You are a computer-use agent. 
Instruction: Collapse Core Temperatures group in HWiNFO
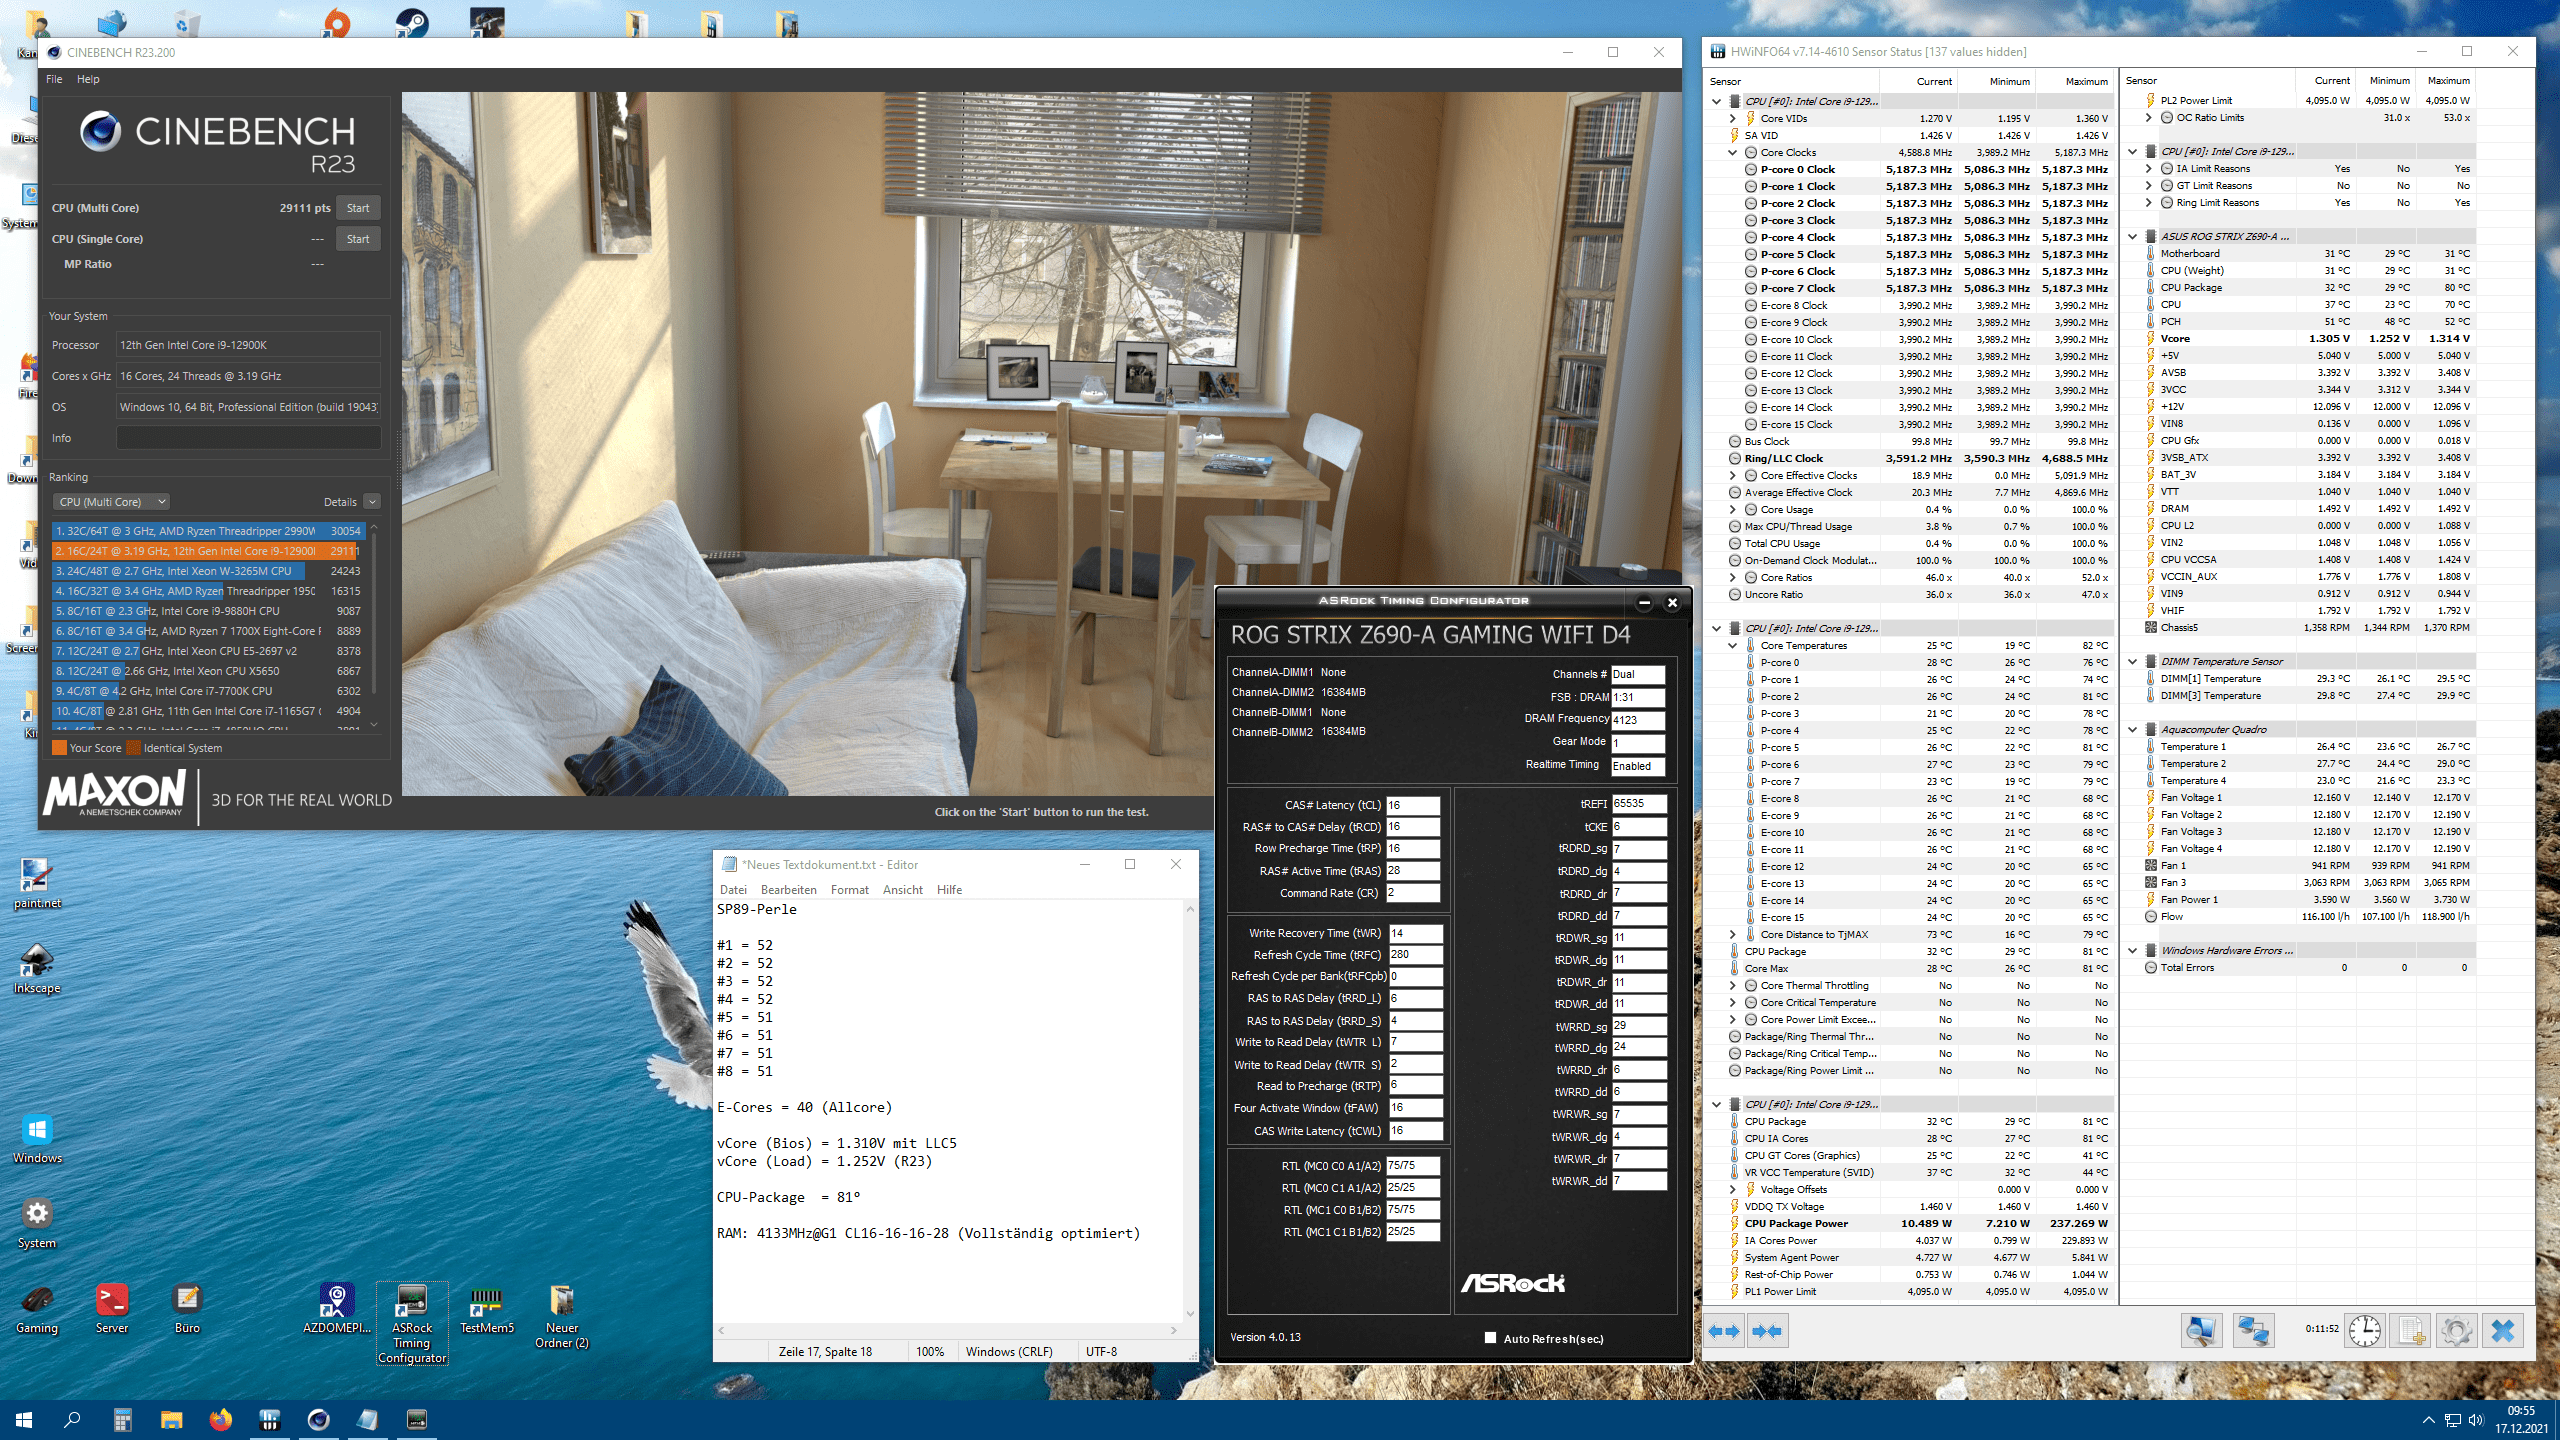[1733, 646]
